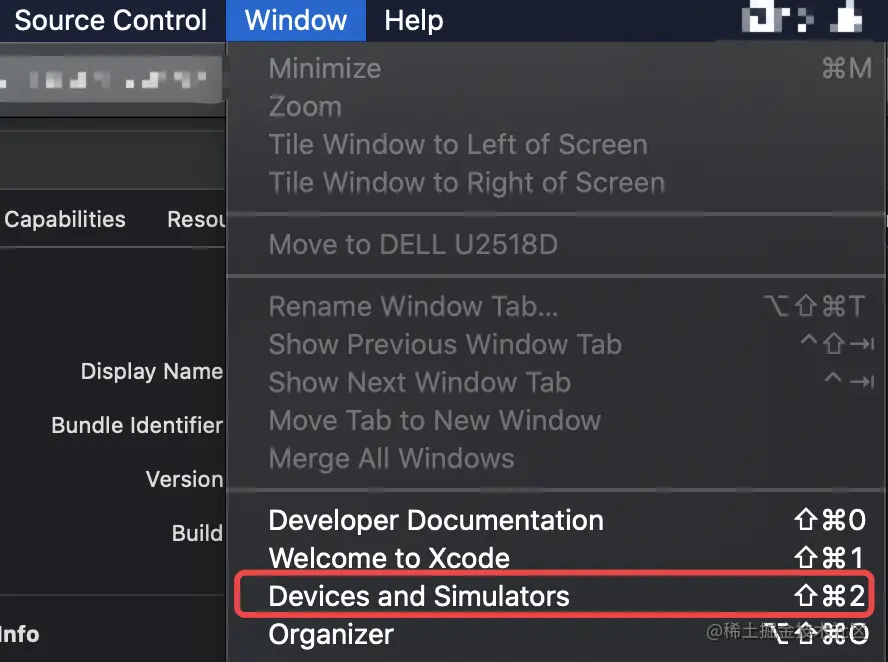
Task: Choose Minimize in Window menu
Action: pyautogui.click(x=557, y=69)
